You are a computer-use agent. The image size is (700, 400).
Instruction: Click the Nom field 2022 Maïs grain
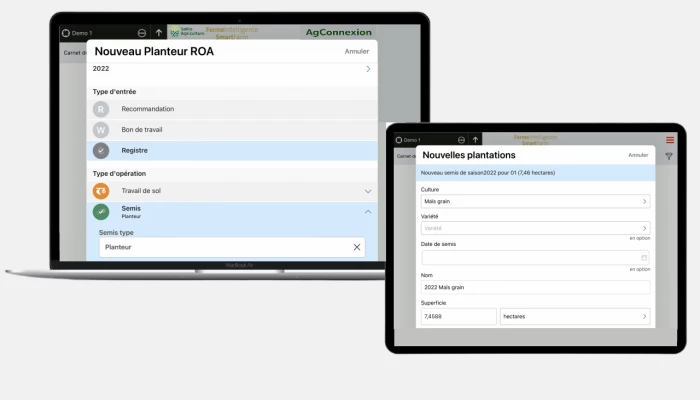coord(535,287)
